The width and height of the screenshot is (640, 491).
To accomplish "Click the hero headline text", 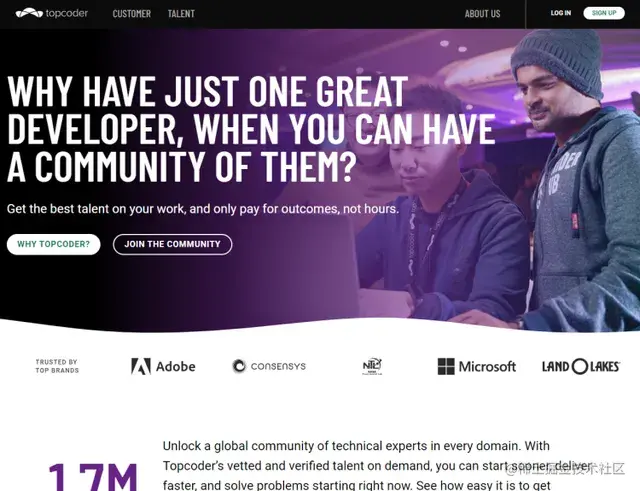I will (x=251, y=129).
